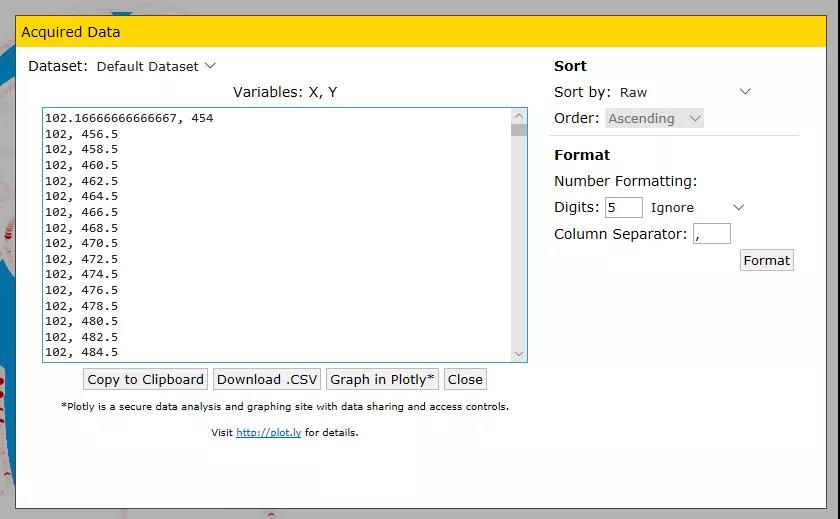Open the Ignore number formatting dropdown
The width and height of the screenshot is (840, 519).
[696, 207]
